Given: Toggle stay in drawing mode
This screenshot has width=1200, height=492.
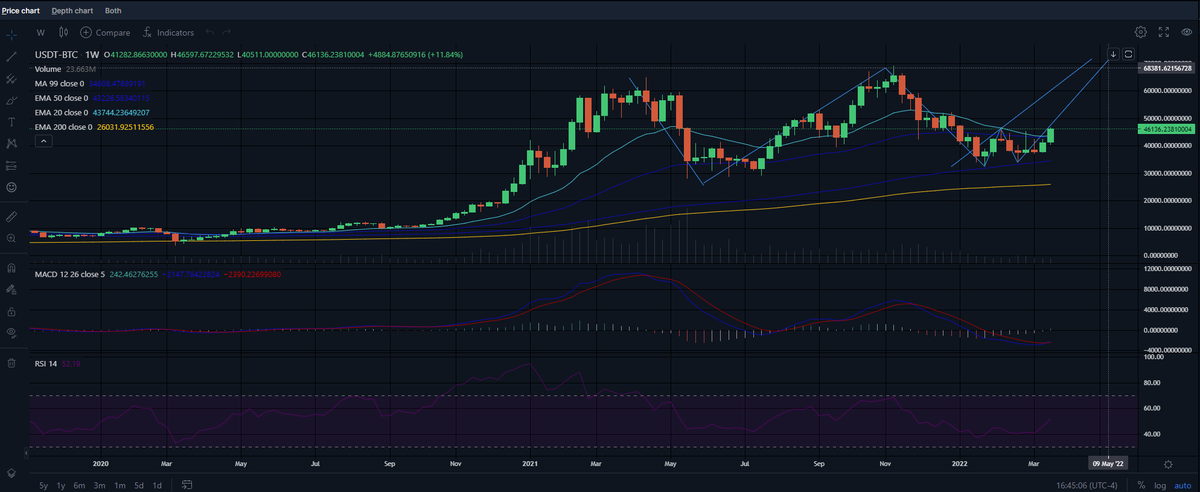Looking at the screenshot, I should pyautogui.click(x=11, y=289).
